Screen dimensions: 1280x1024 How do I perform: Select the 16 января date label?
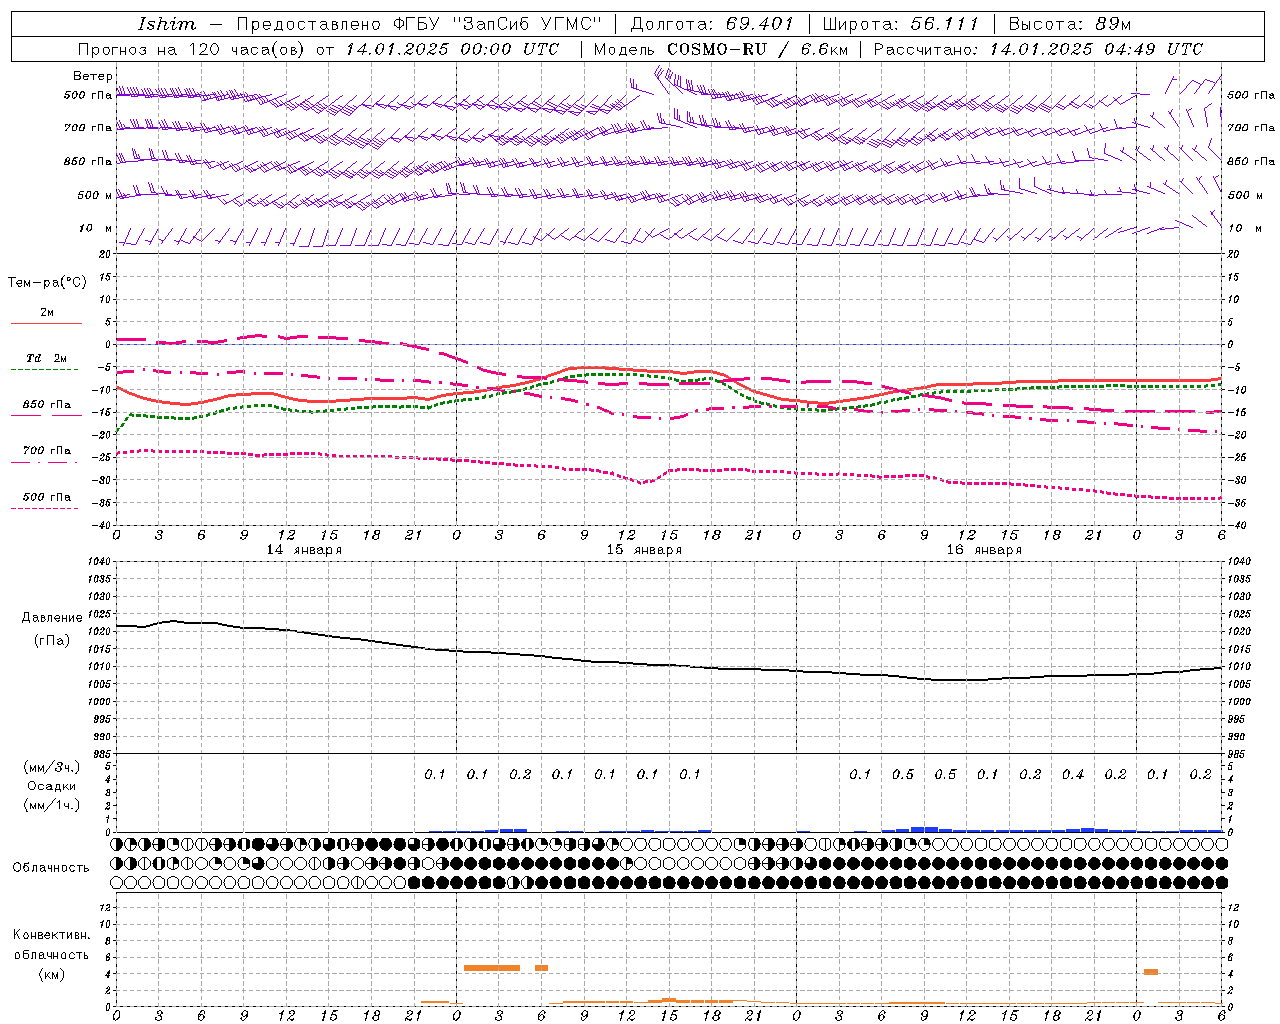[x=984, y=550]
